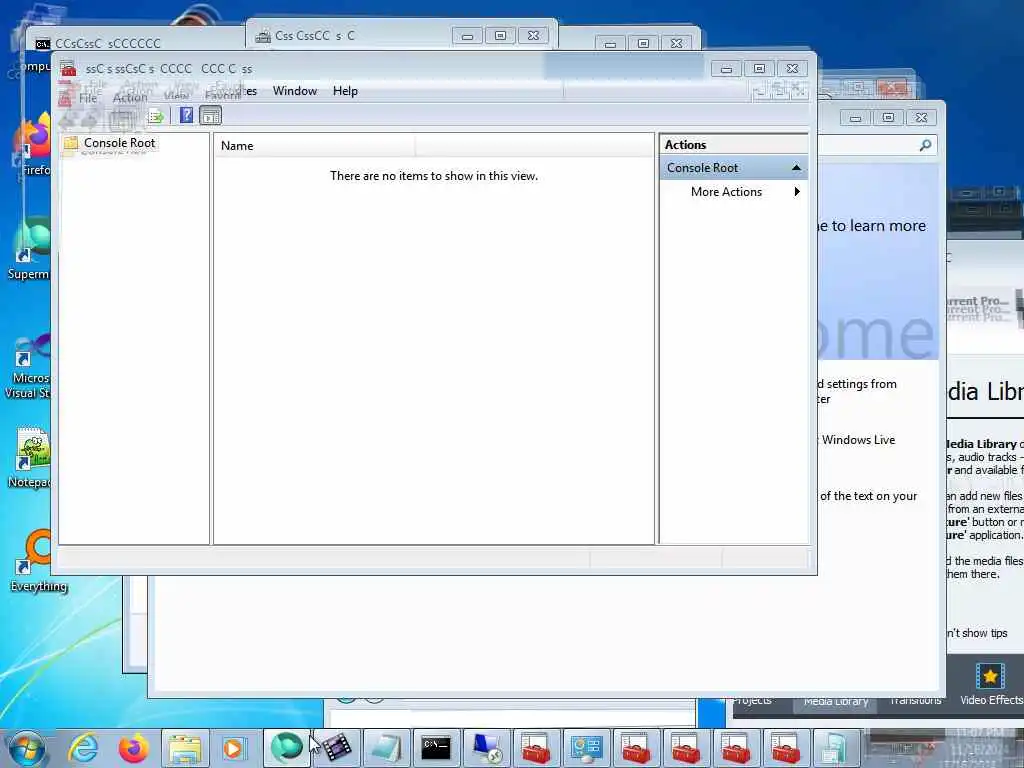Switch to the Command Prompt taskbar icon
This screenshot has width=1024, height=768.
(x=436, y=748)
